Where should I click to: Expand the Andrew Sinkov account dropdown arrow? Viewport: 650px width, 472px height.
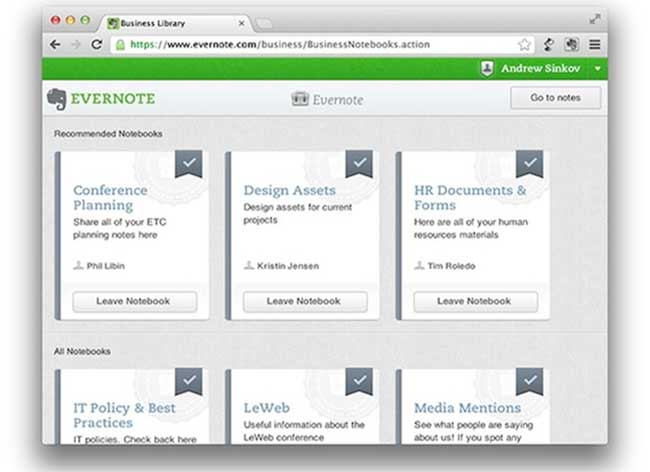click(597, 69)
